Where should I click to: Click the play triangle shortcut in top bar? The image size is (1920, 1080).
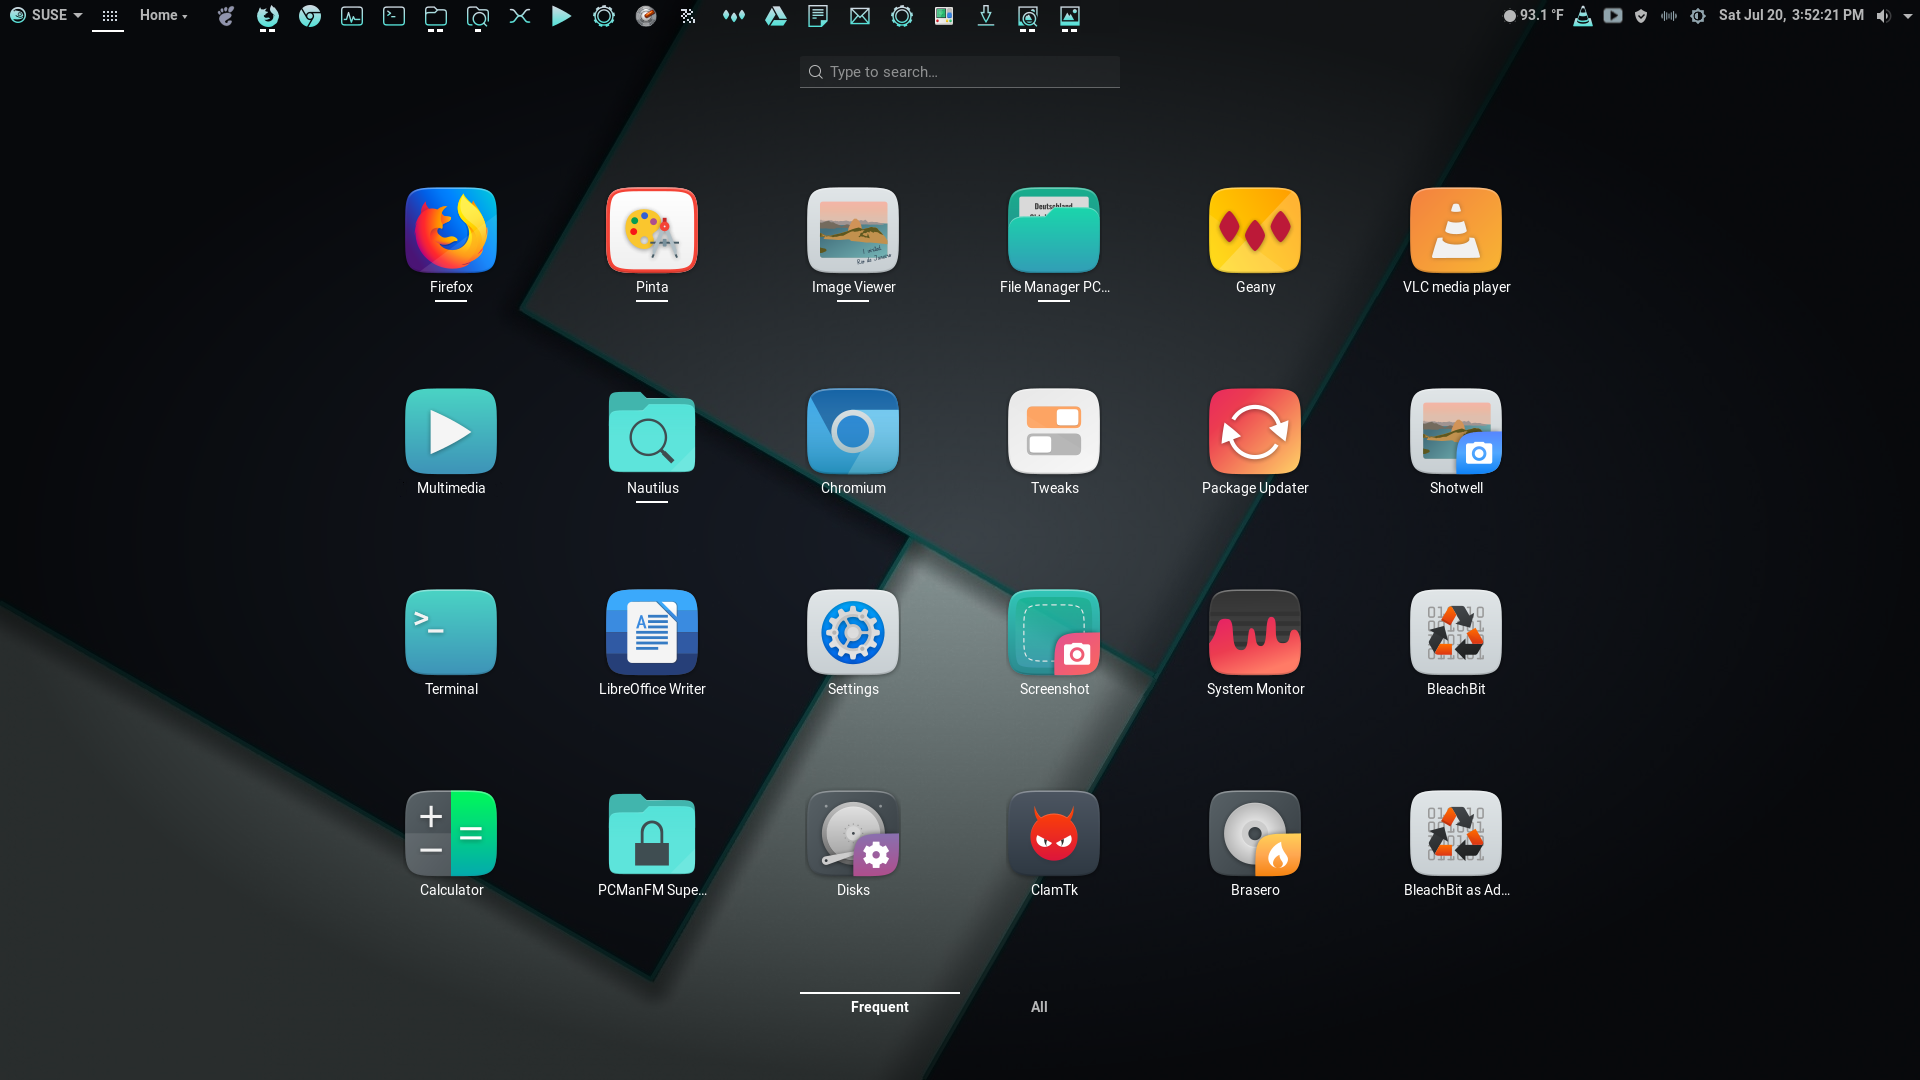(x=562, y=16)
